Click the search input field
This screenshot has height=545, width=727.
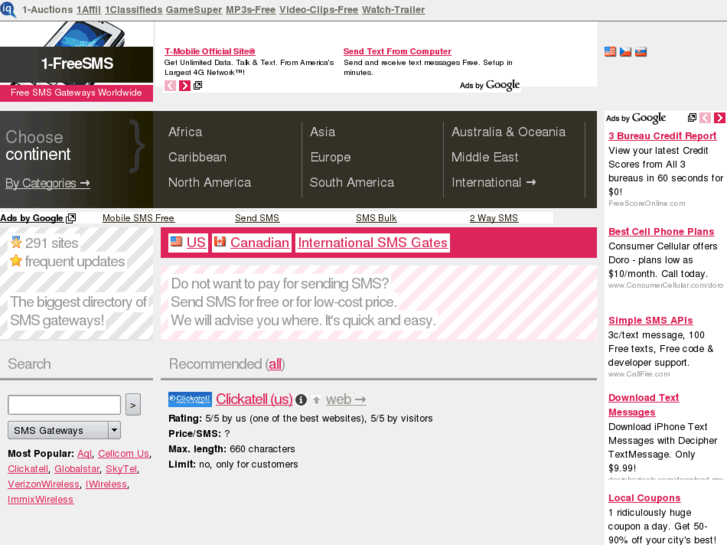[x=64, y=405]
